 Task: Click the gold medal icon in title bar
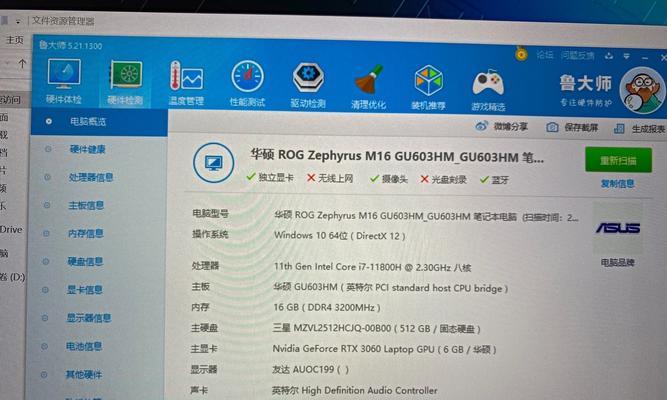tap(521, 54)
